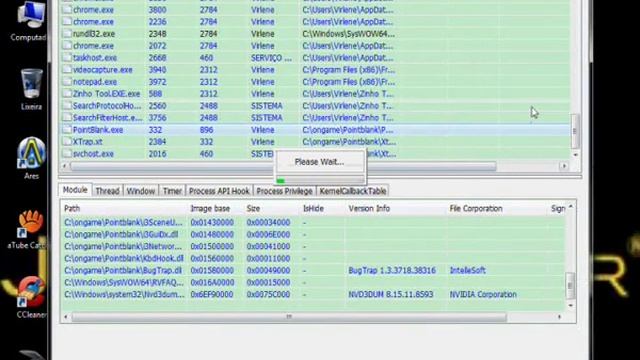
Task: Click the BugTrap 1.3.3718.38316 version cell
Action: (x=392, y=270)
